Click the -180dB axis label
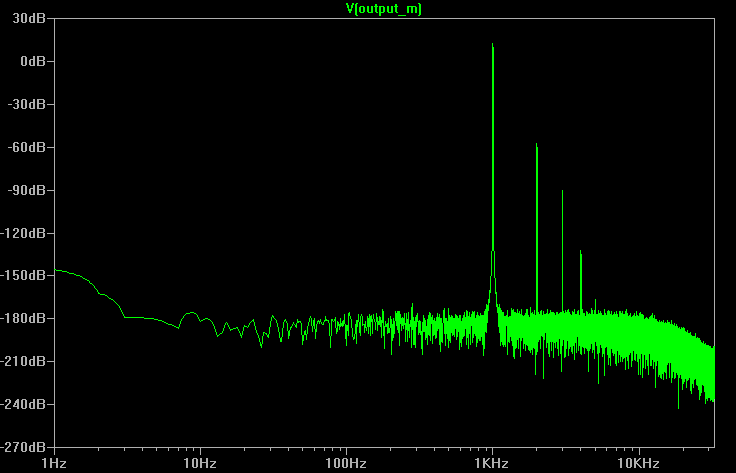736x473 pixels. 23,318
